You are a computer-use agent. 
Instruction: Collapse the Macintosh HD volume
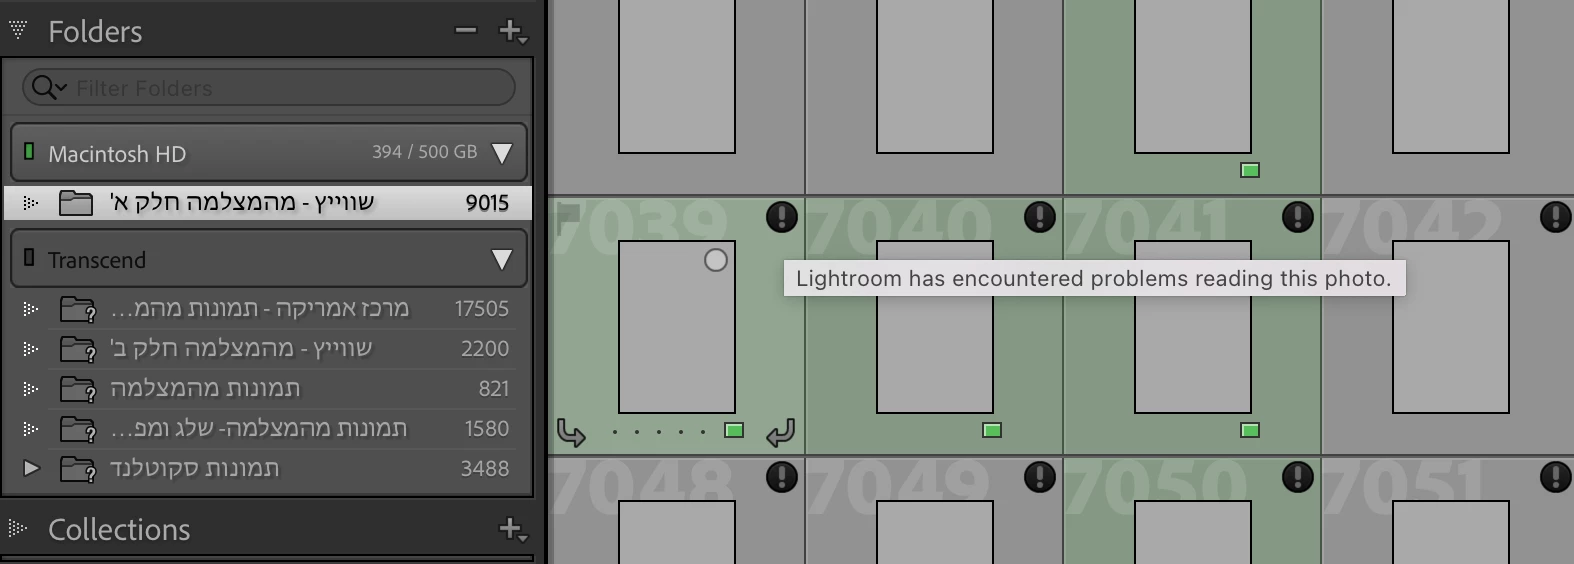pyautogui.click(x=502, y=154)
